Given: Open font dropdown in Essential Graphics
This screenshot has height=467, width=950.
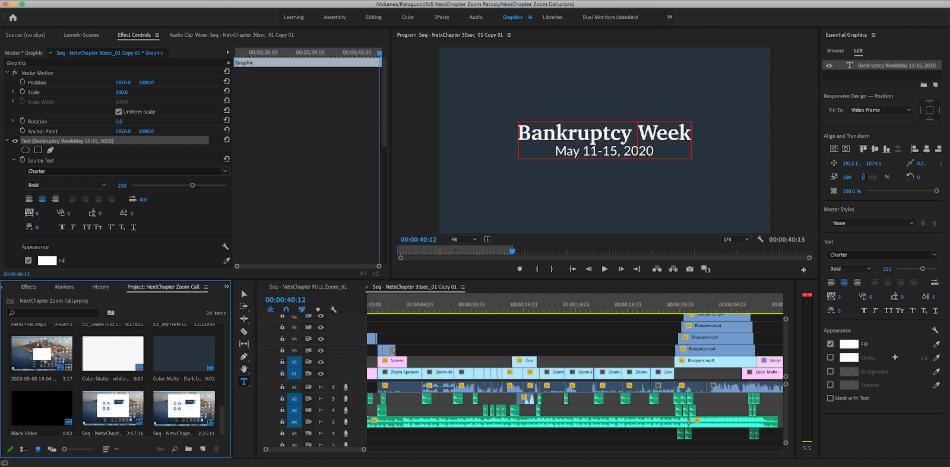Looking at the screenshot, I should 883,255.
